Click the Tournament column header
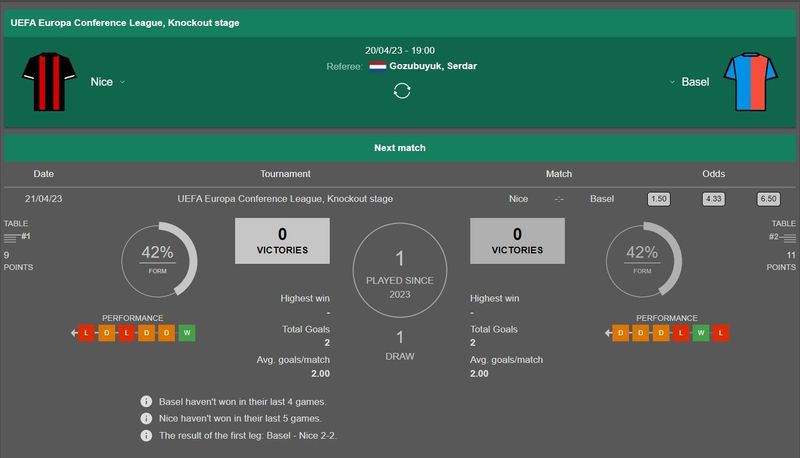The width and height of the screenshot is (800, 458). pos(285,174)
